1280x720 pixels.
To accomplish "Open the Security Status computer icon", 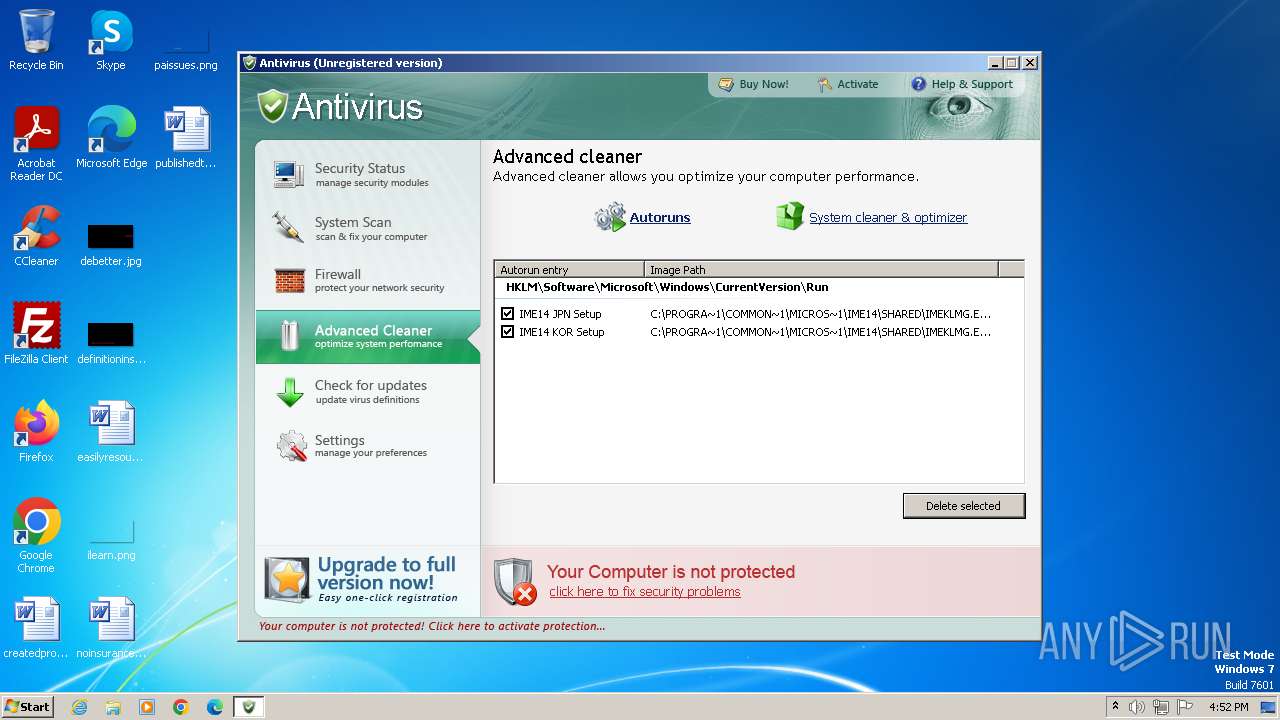I will pos(289,175).
